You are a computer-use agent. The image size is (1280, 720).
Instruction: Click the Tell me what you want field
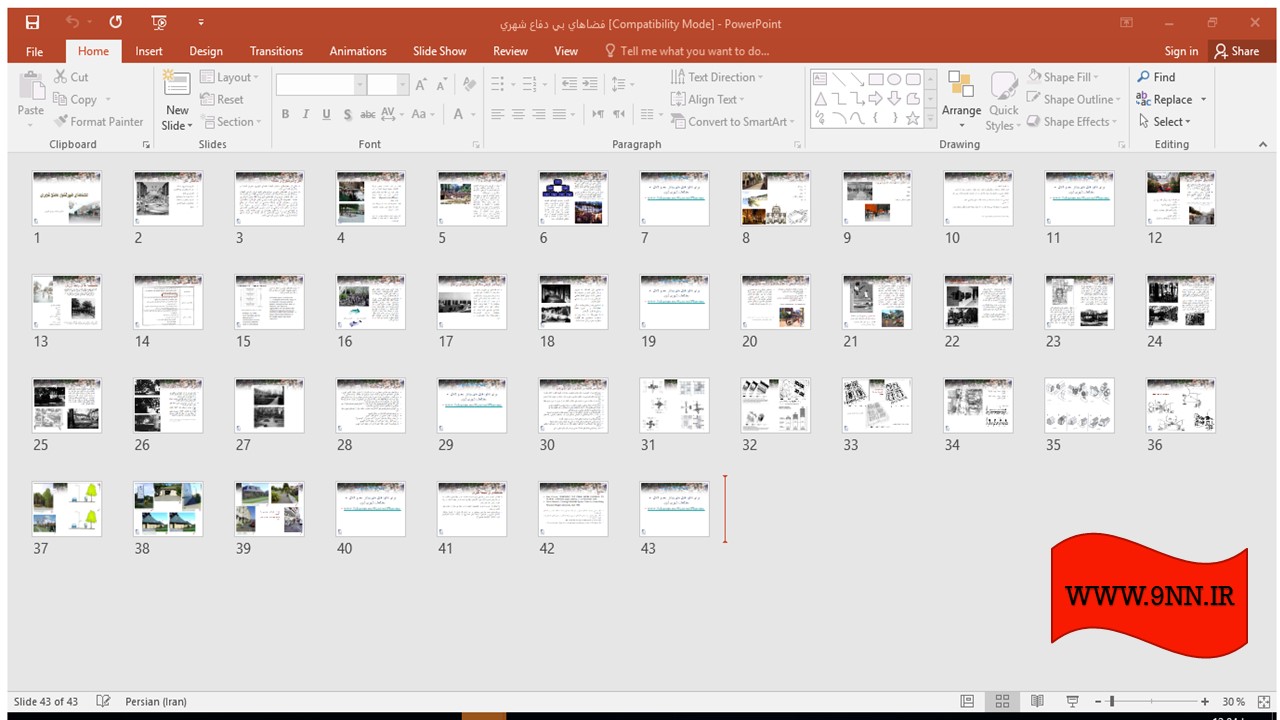coord(687,51)
